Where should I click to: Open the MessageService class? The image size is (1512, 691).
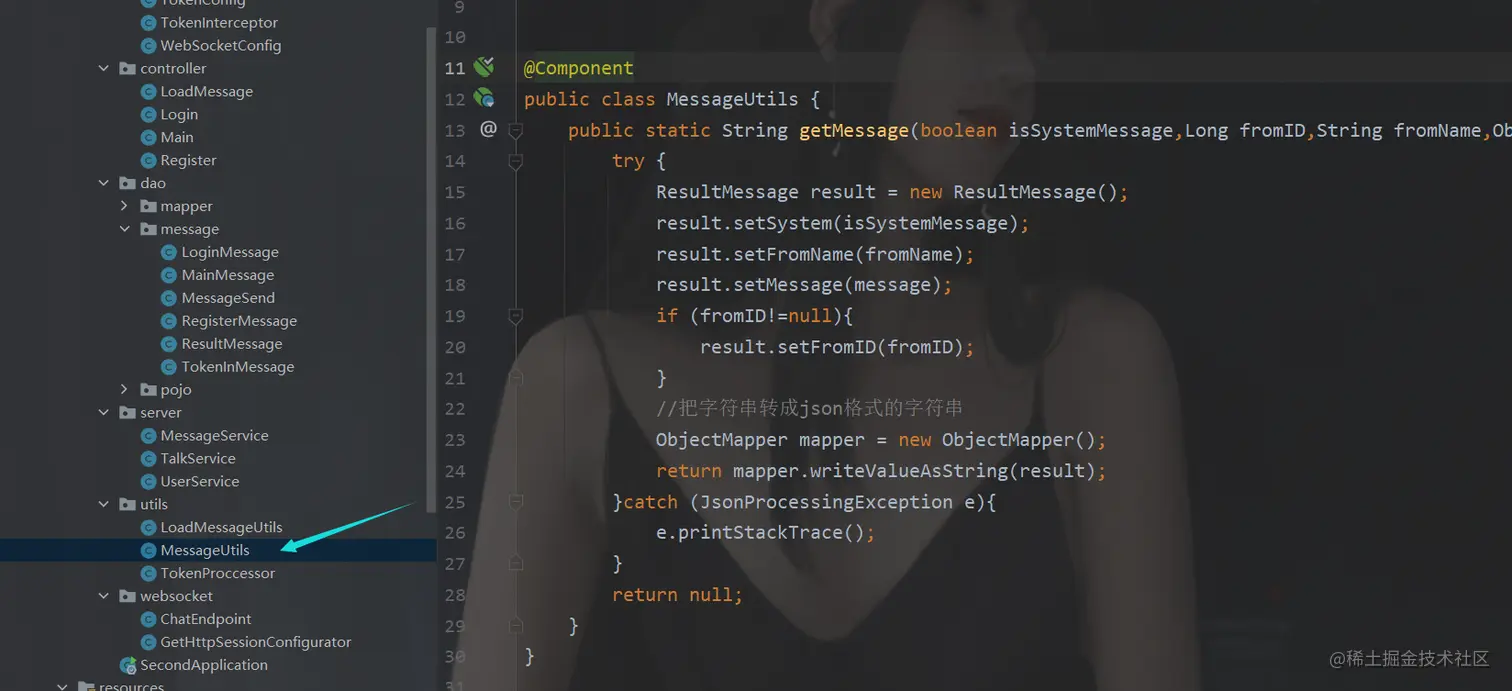pos(214,435)
